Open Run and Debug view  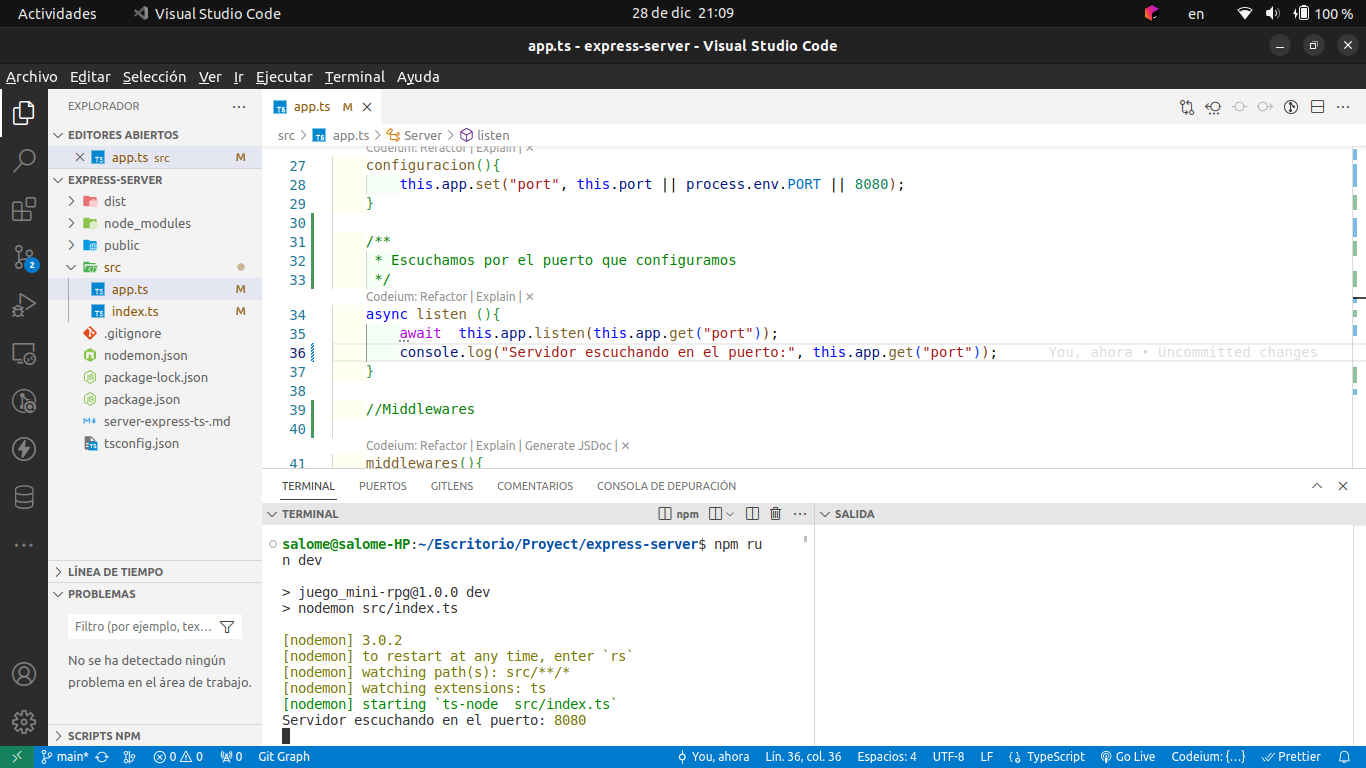(24, 305)
